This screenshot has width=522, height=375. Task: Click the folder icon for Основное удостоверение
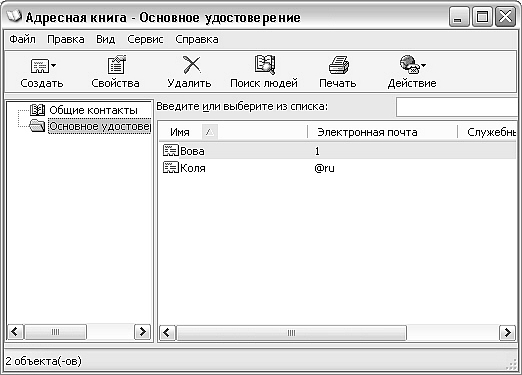(x=37, y=126)
